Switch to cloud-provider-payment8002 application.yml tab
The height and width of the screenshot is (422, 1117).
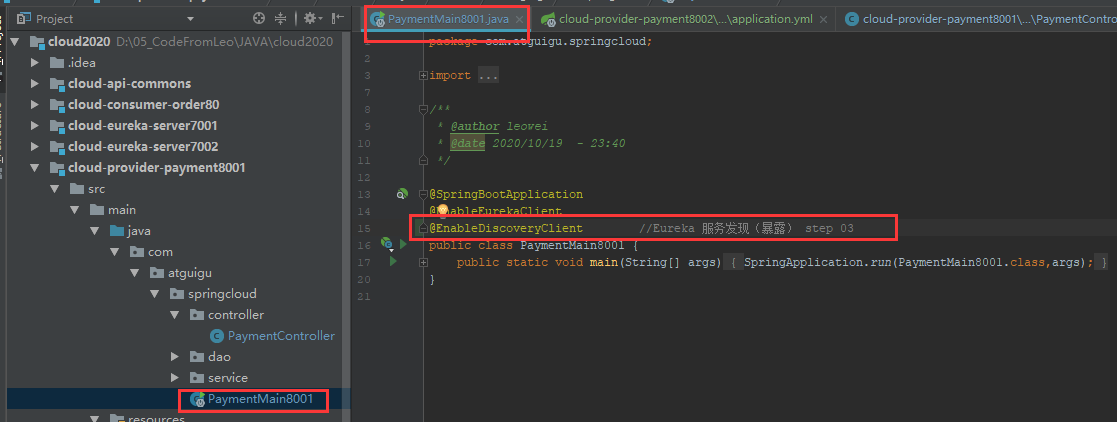coord(685,19)
